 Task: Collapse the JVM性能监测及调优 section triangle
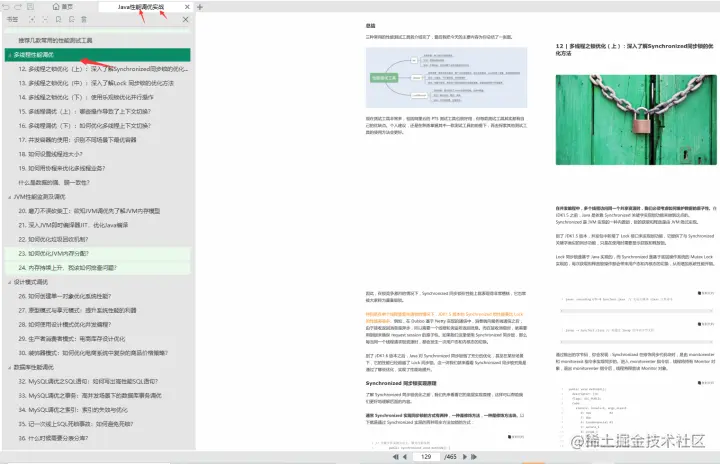9,197
